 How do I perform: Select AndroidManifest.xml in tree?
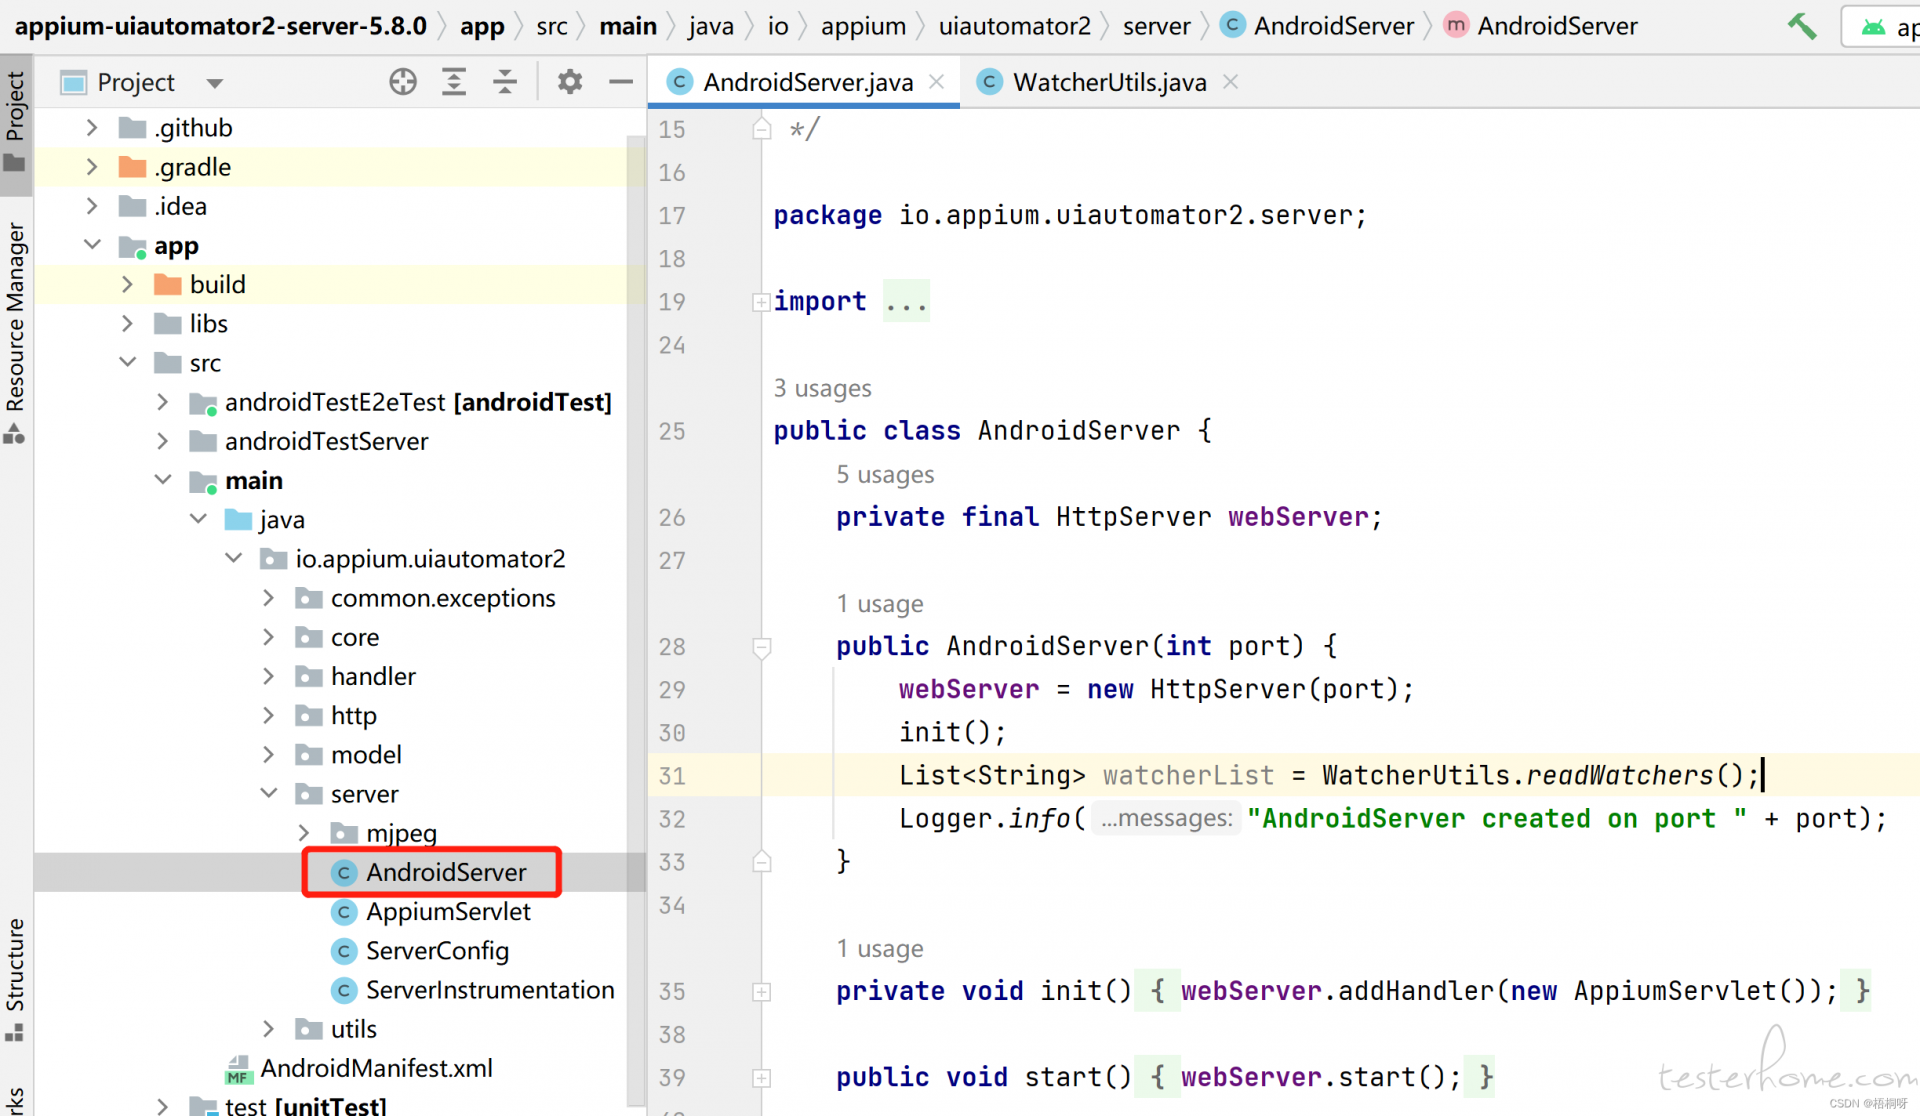click(x=376, y=1068)
